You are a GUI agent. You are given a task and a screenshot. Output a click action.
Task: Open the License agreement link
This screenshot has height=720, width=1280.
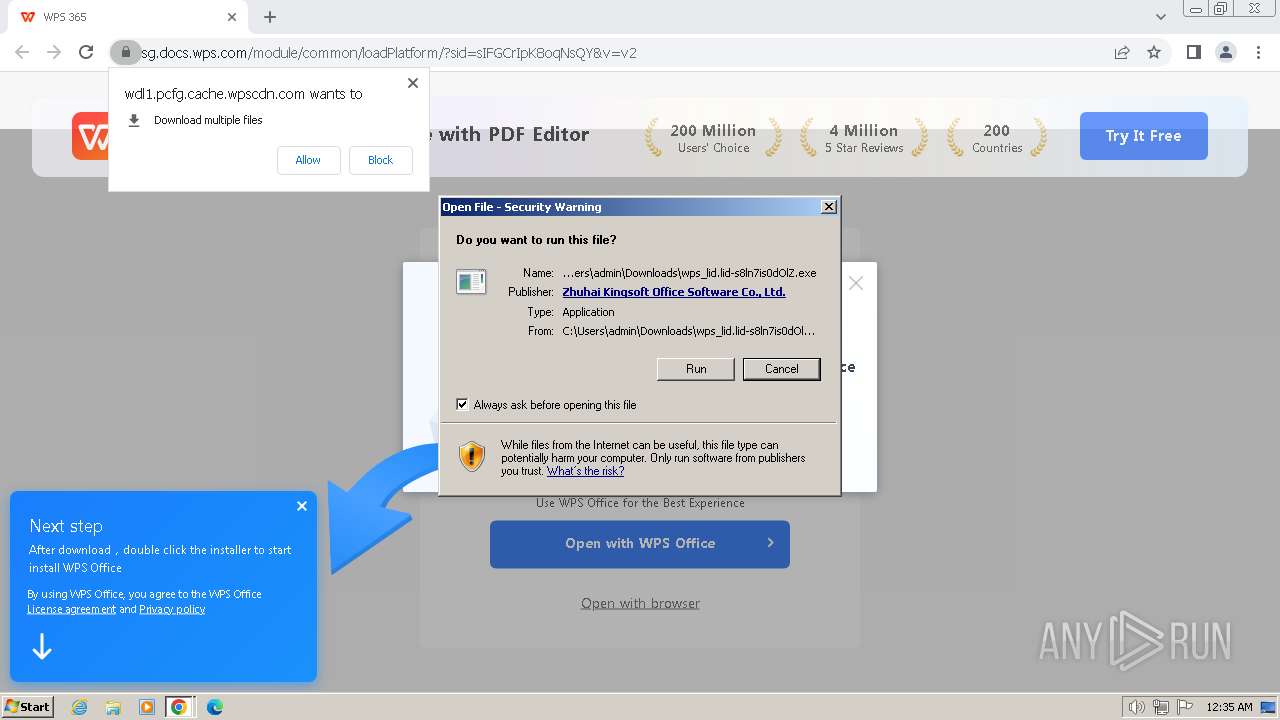(71, 609)
